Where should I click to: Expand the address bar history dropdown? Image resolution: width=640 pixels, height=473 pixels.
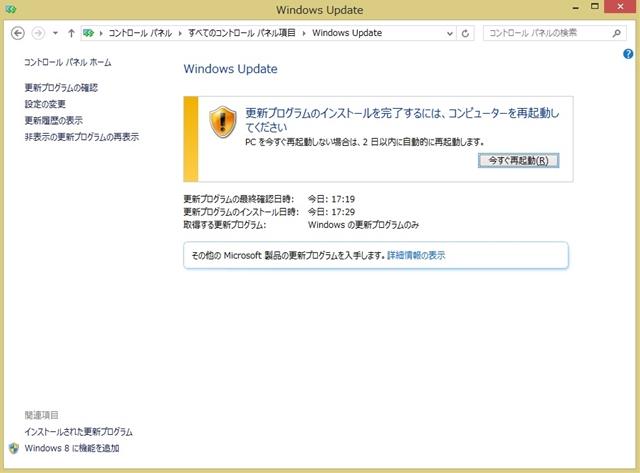(x=449, y=33)
